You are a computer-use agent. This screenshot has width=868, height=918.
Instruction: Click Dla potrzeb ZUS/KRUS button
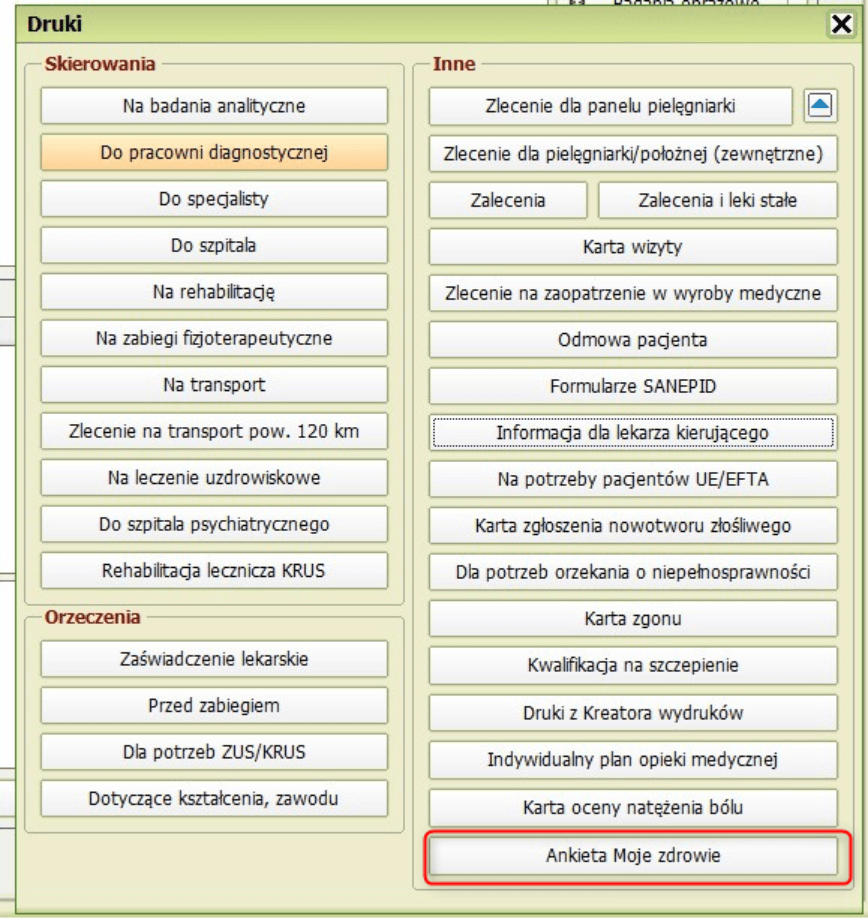214,752
